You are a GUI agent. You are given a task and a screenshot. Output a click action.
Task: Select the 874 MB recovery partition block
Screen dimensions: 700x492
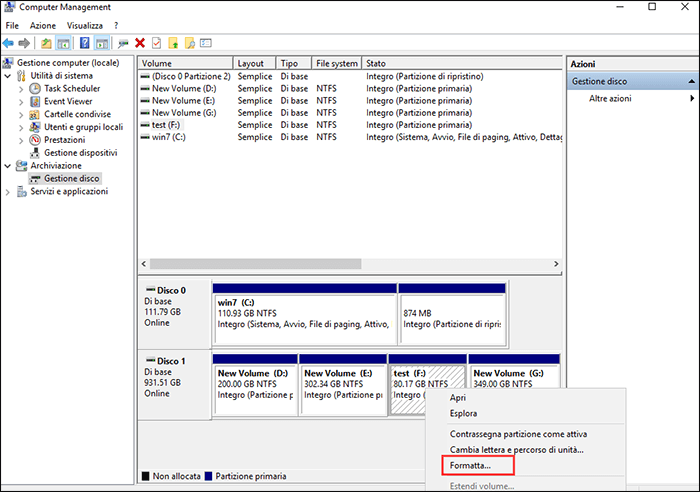pyautogui.click(x=452, y=314)
